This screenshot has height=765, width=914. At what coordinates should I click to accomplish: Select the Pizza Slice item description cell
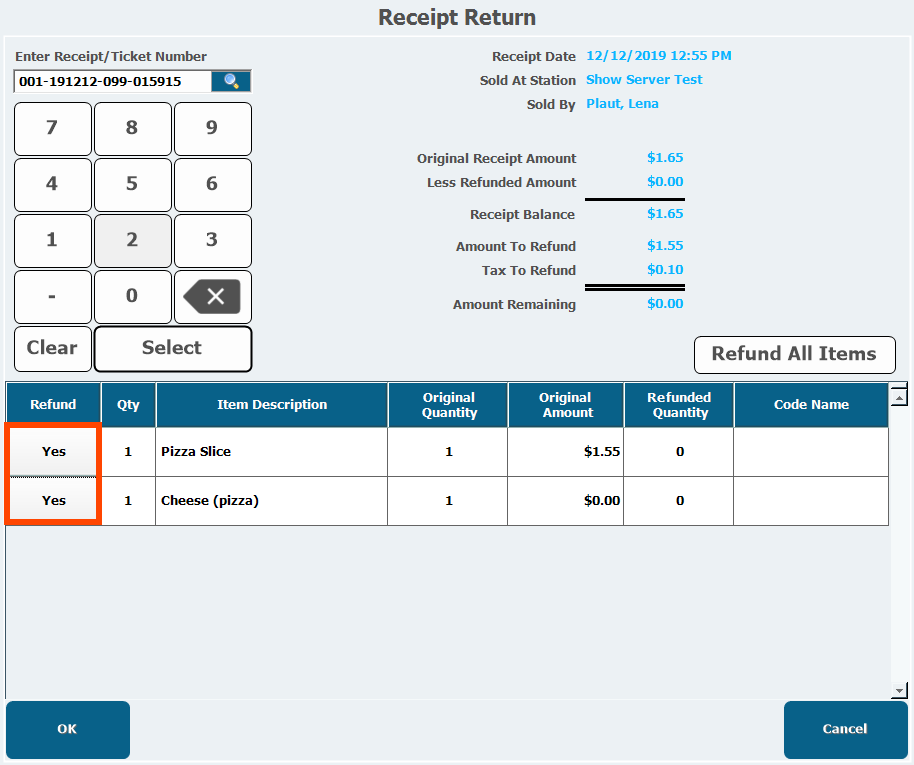[x=272, y=452]
